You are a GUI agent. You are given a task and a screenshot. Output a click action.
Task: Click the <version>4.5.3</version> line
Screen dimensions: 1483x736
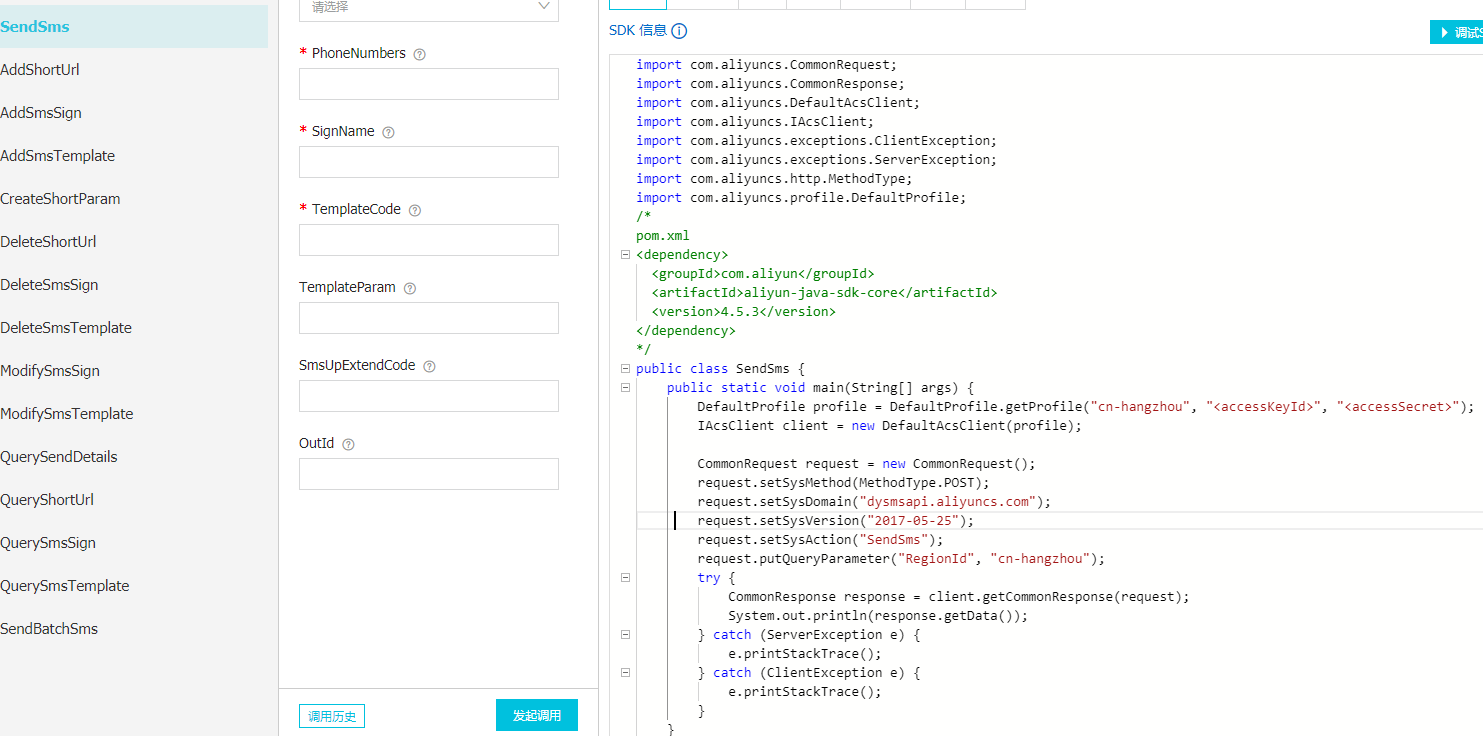coord(744,312)
